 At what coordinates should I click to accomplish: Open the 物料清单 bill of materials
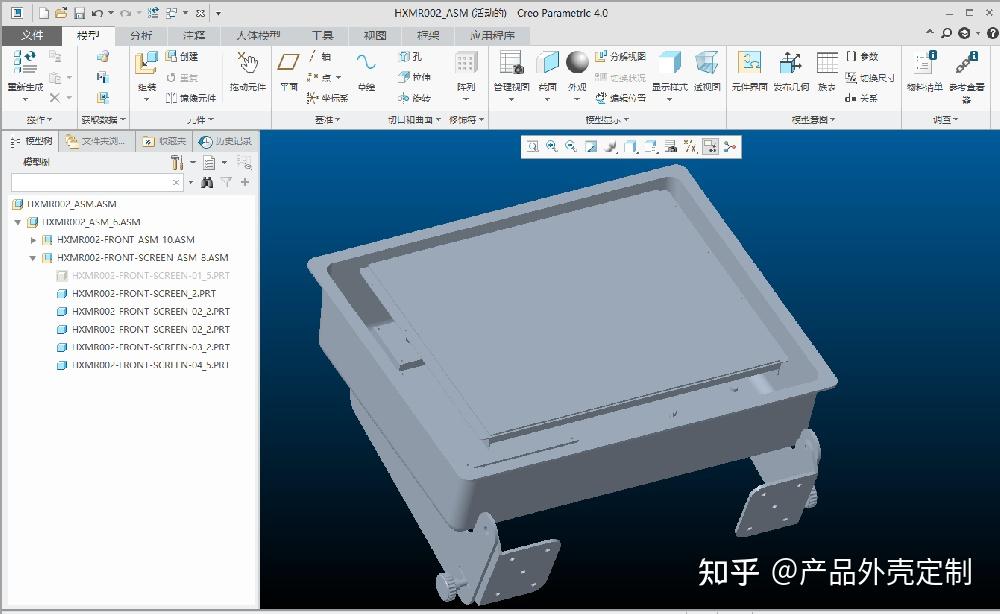925,71
